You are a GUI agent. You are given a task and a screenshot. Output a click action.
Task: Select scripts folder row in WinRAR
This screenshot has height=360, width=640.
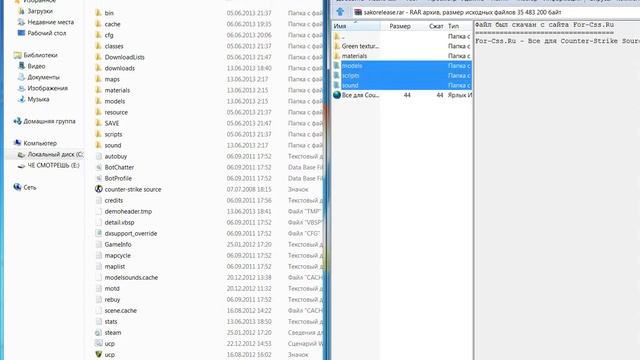click(402, 76)
